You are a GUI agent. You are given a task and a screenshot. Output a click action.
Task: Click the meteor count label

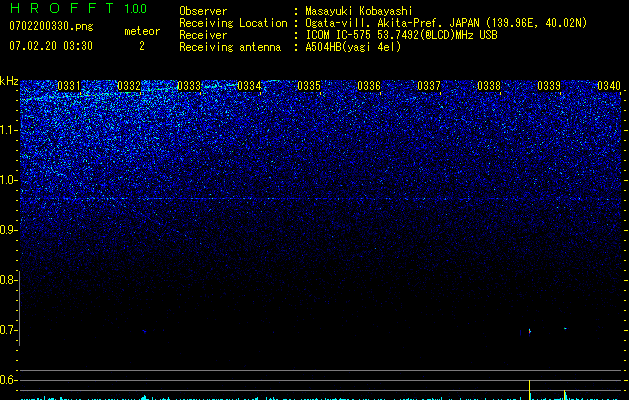pos(142,31)
